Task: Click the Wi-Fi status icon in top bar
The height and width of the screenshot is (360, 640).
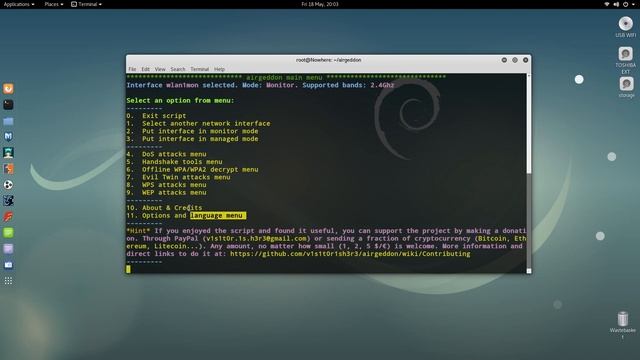Action: 607,4
